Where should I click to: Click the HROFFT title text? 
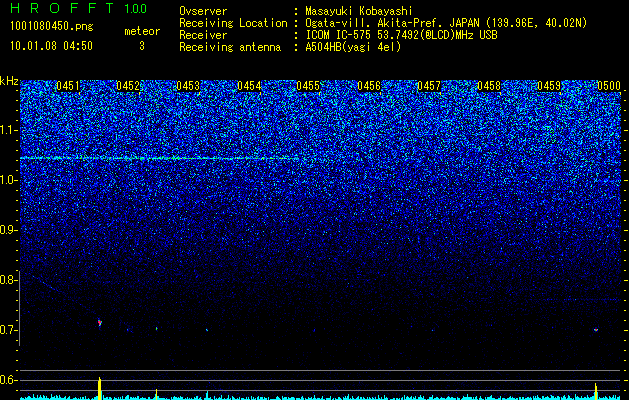[63, 8]
